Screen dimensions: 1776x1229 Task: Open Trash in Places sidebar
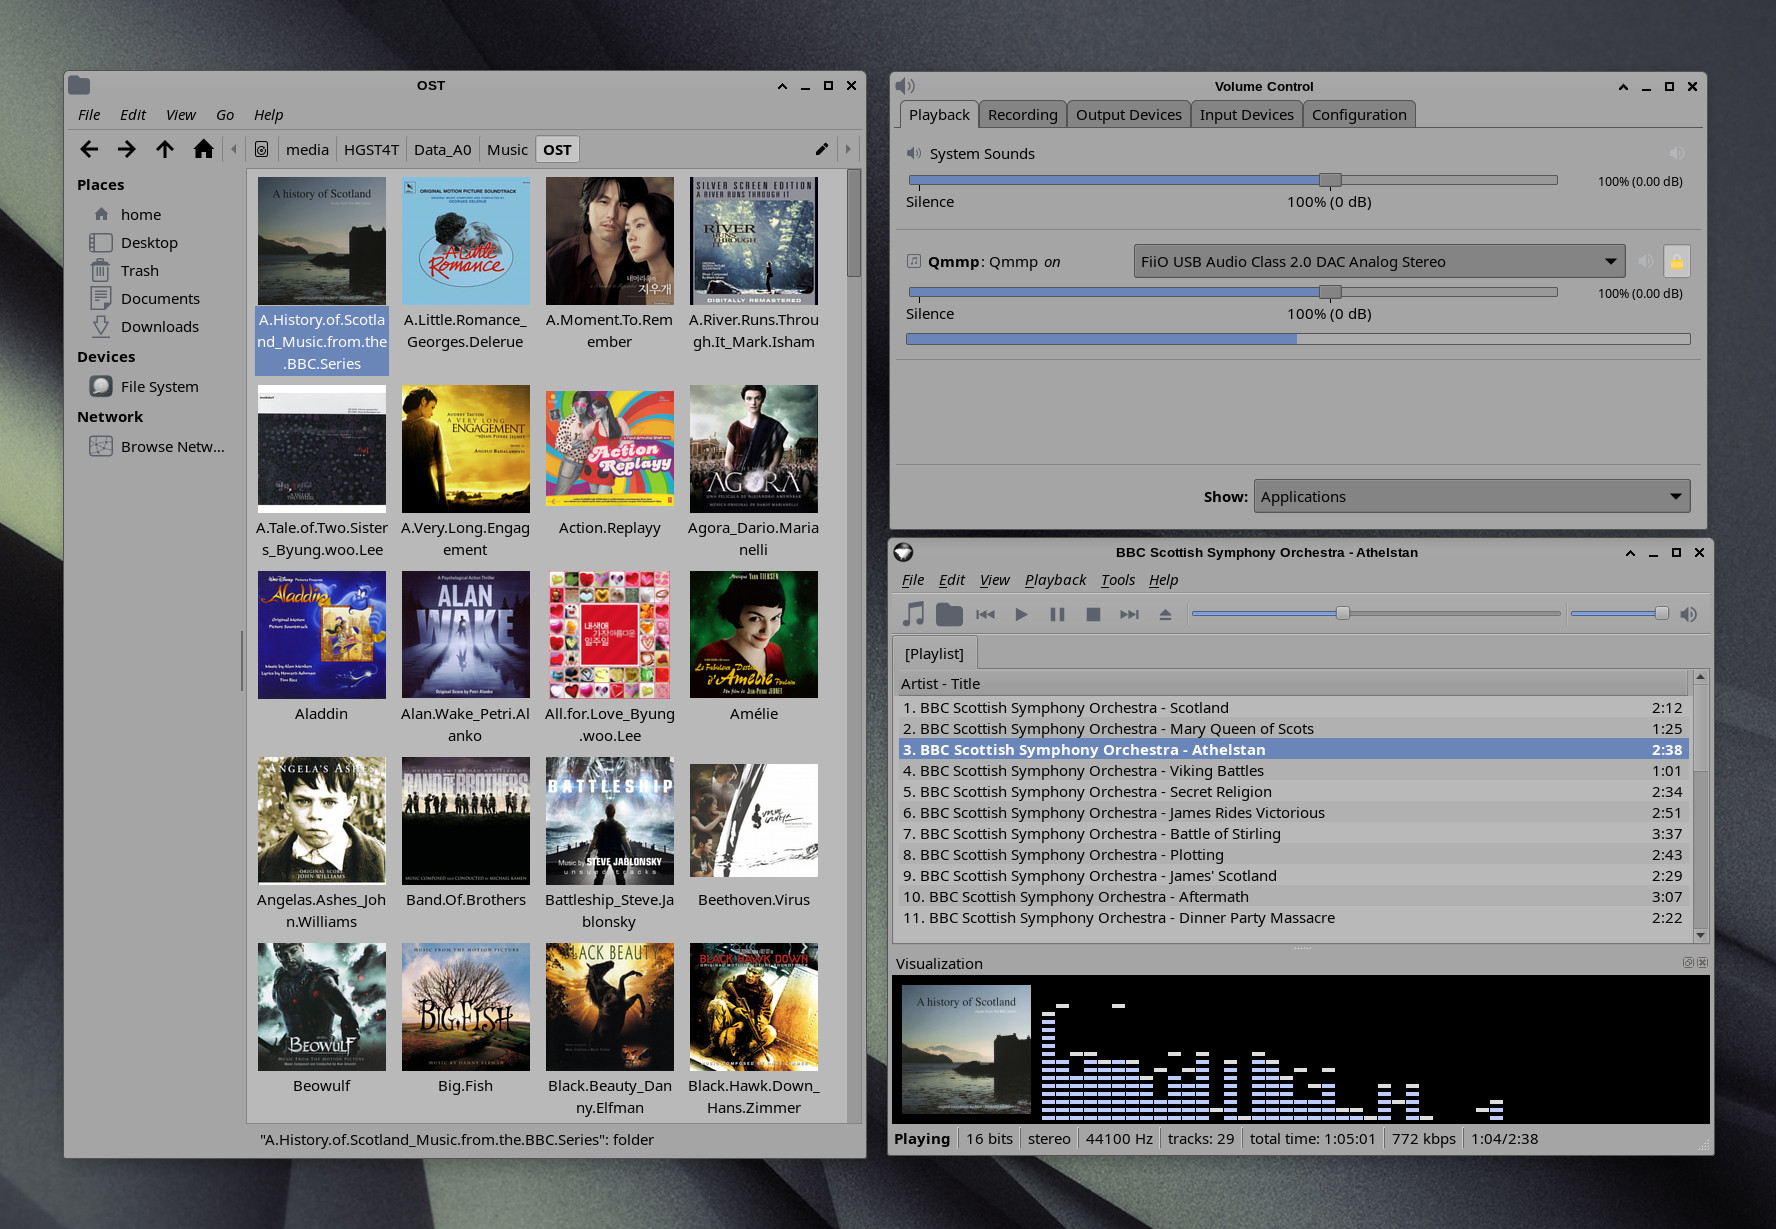(140, 271)
